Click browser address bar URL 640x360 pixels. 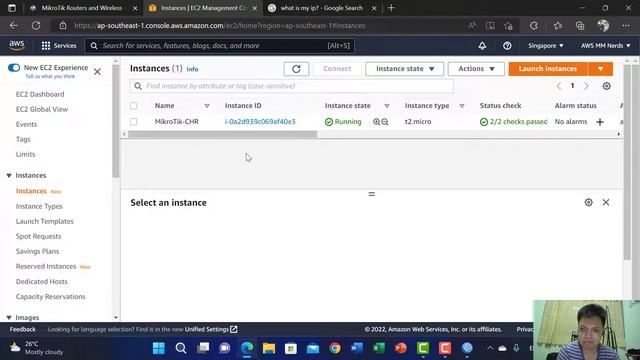click(220, 26)
